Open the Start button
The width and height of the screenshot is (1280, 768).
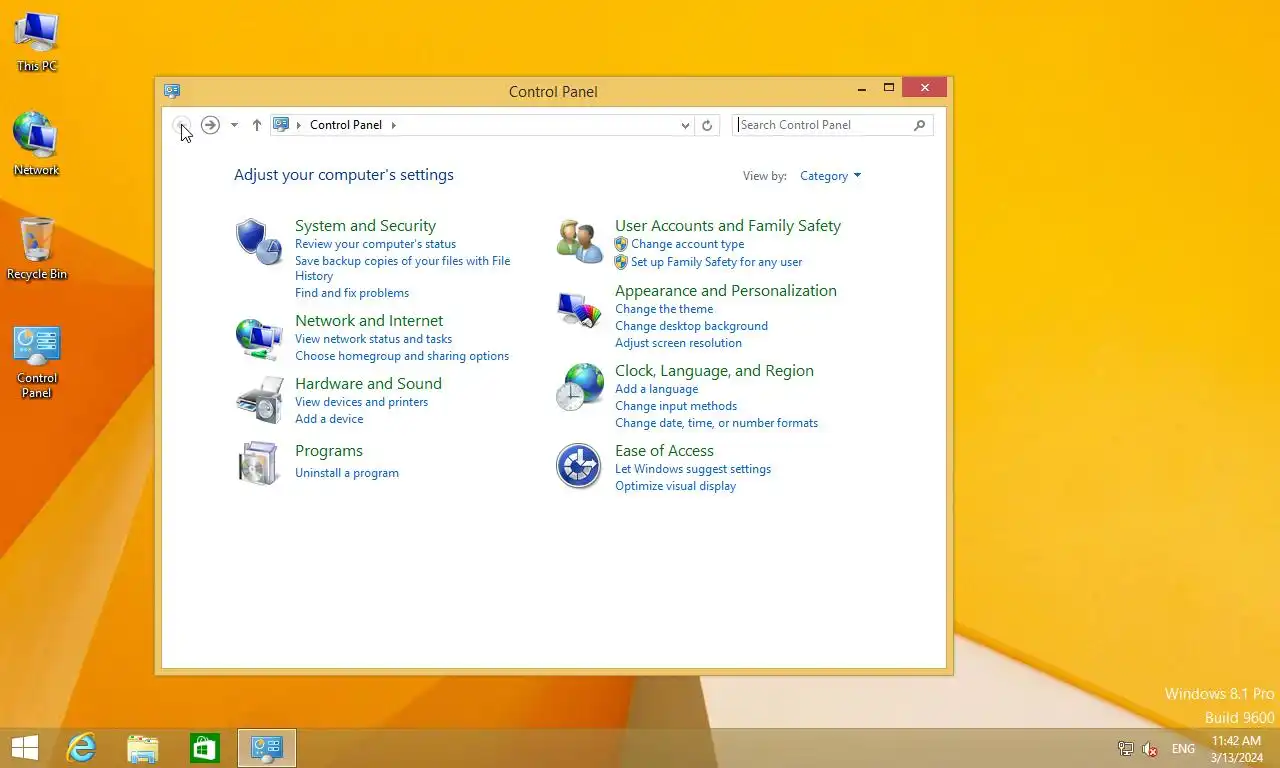[25, 748]
